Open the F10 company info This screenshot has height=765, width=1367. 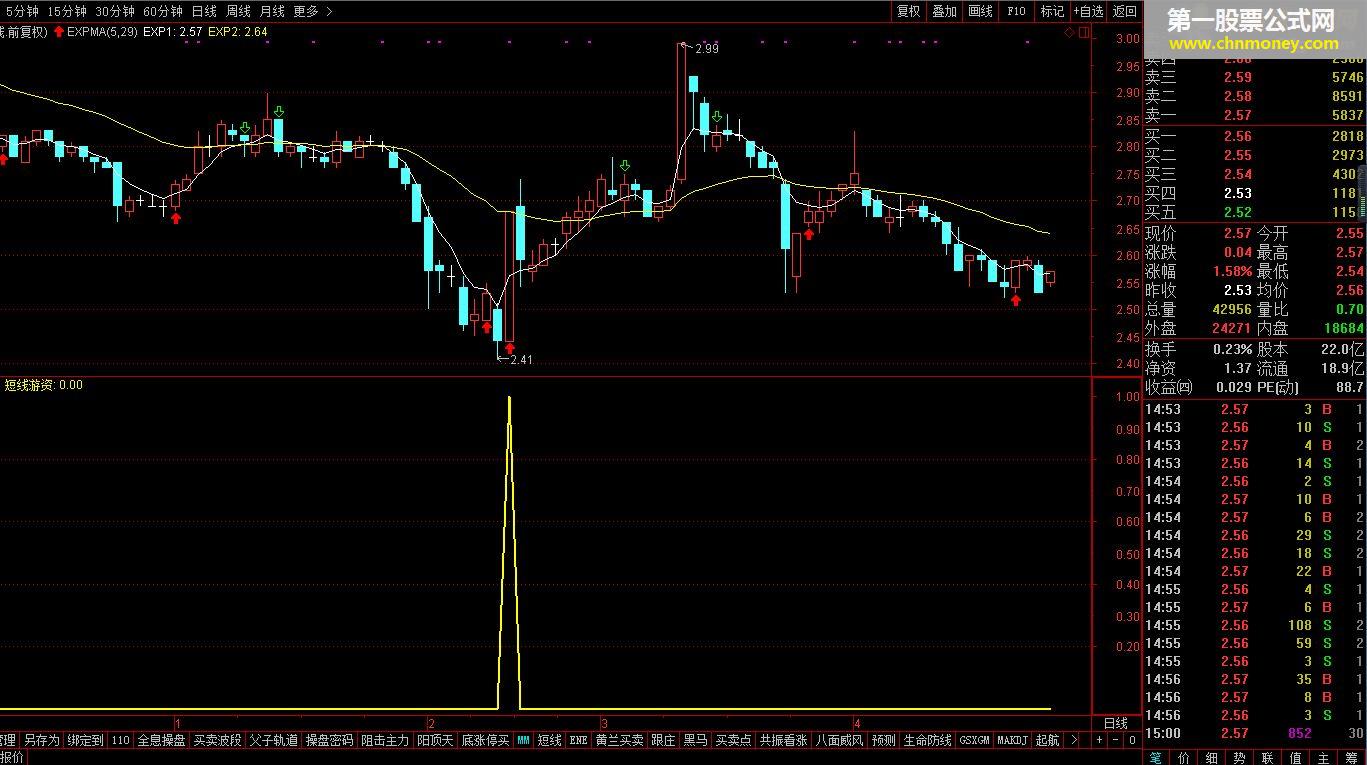1016,11
